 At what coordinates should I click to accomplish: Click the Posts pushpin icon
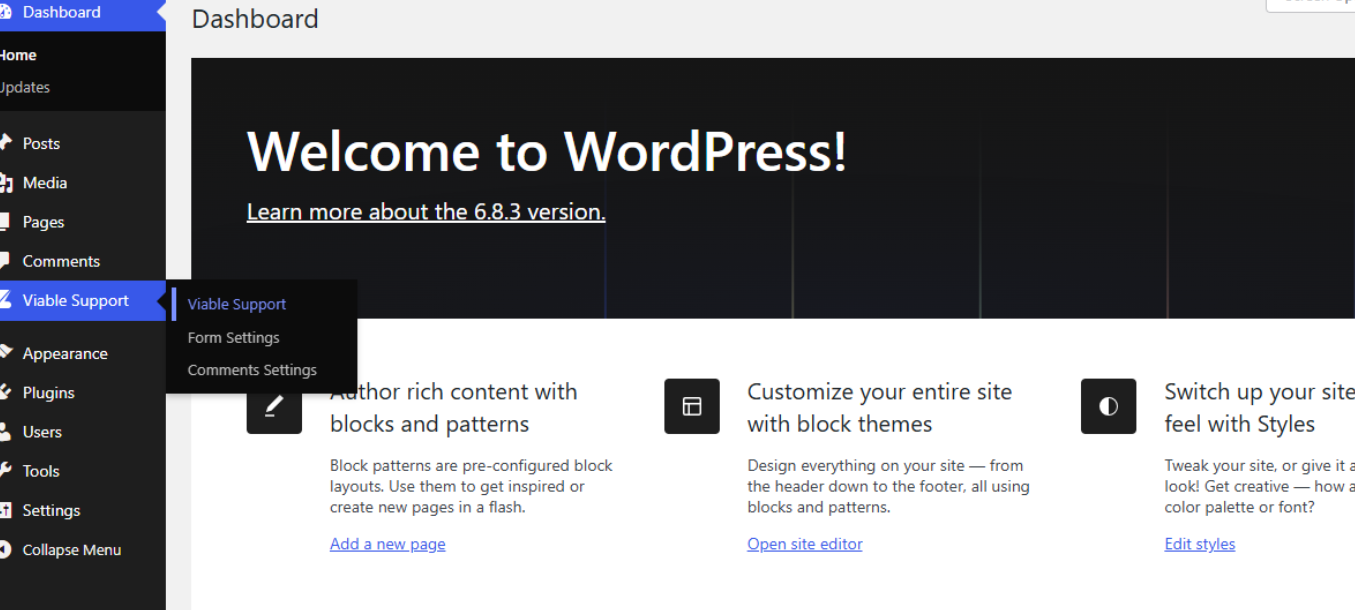click(6, 143)
